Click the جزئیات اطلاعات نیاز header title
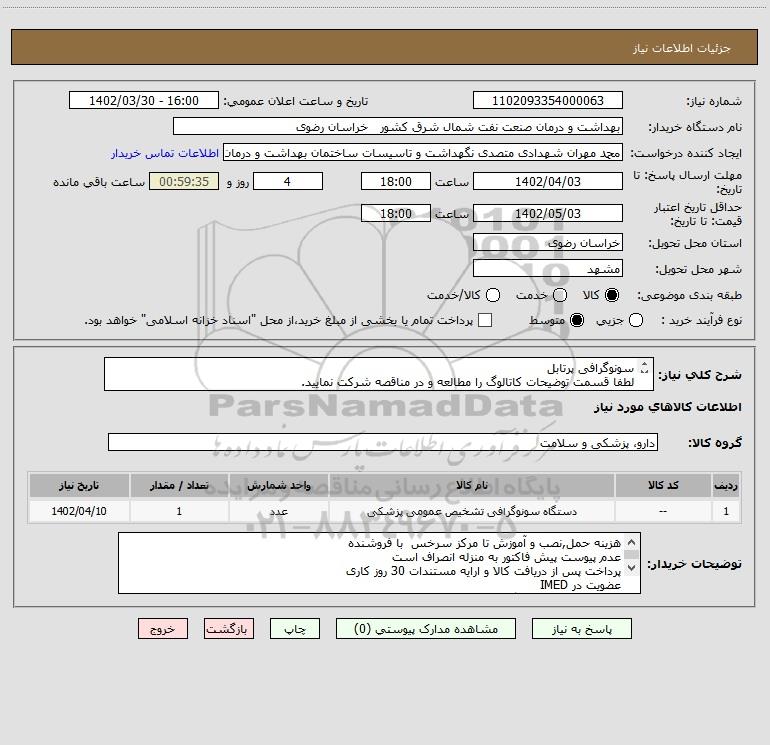Screen dimensions: 770x745 [x=682, y=48]
